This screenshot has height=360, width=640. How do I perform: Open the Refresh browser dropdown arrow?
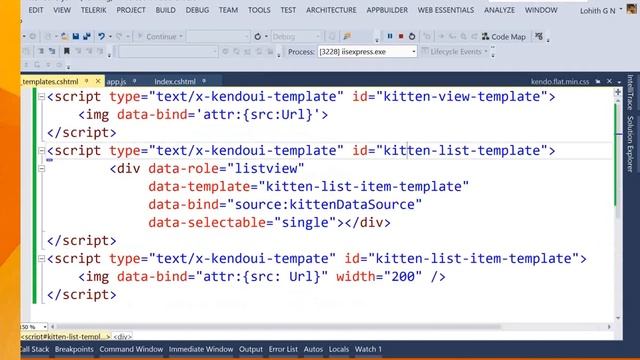point(266,37)
